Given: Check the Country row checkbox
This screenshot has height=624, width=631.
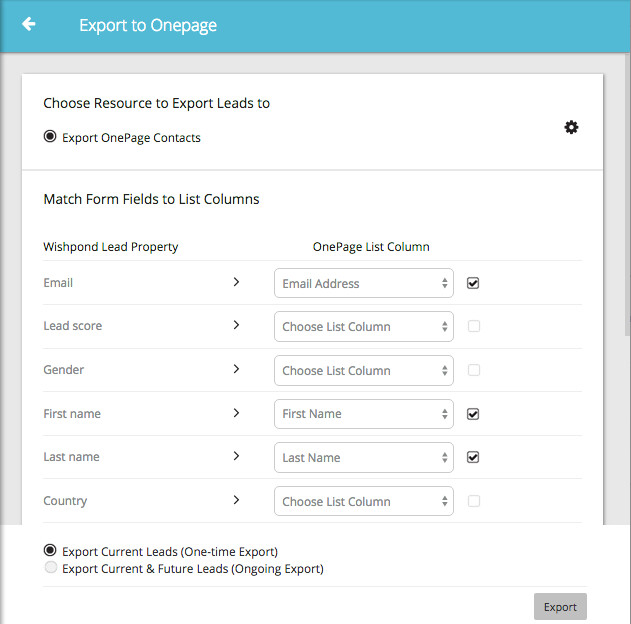Looking at the screenshot, I should (474, 501).
